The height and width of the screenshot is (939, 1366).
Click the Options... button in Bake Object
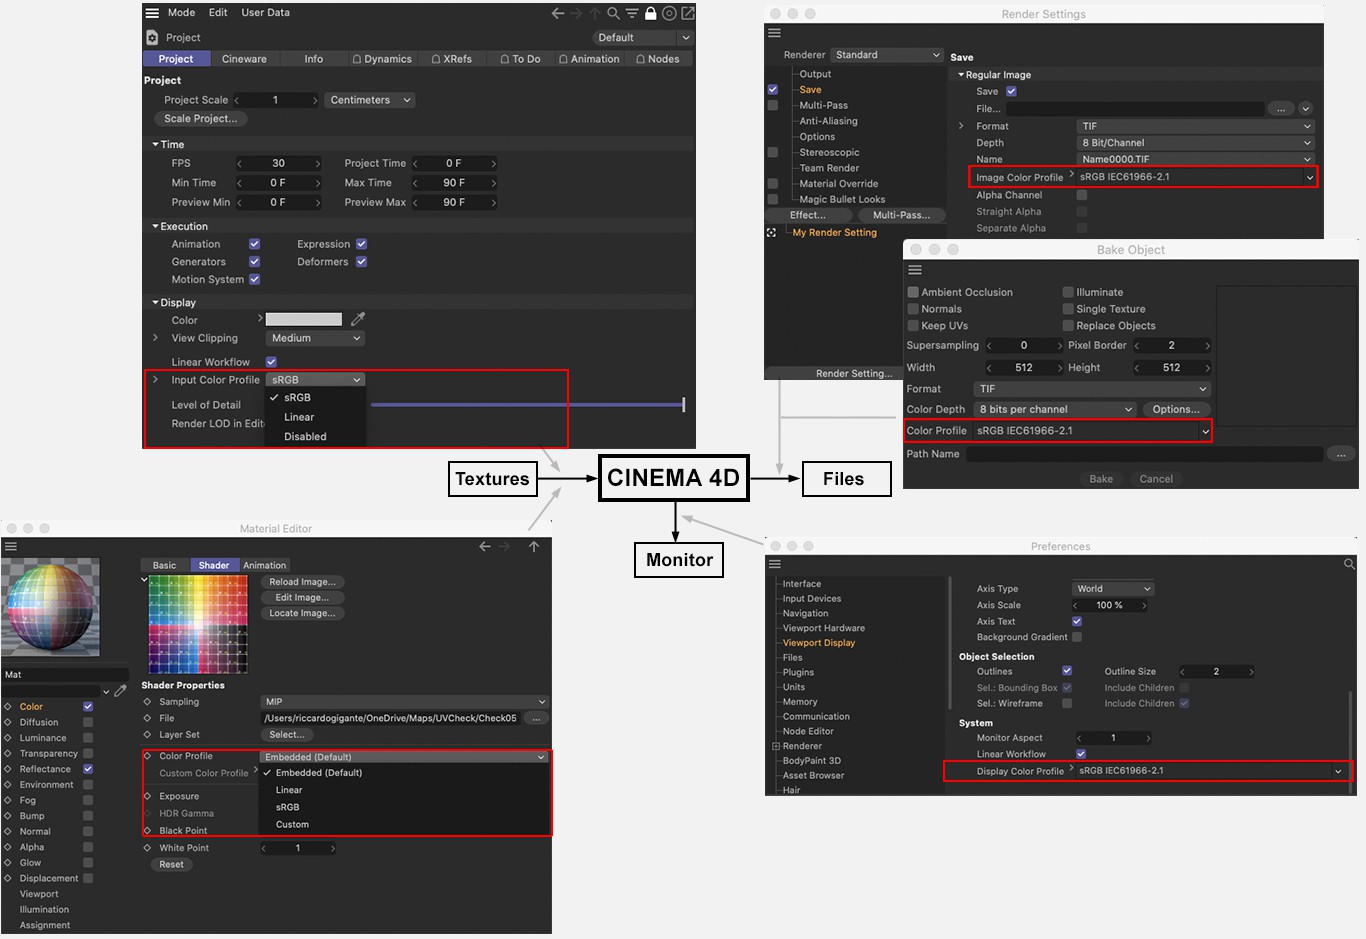[x=1176, y=409]
